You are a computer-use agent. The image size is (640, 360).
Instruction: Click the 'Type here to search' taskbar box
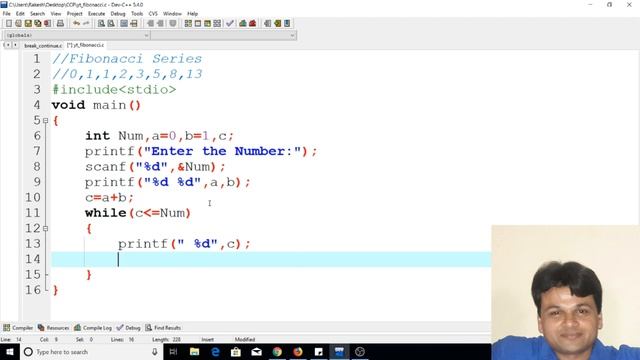point(91,352)
